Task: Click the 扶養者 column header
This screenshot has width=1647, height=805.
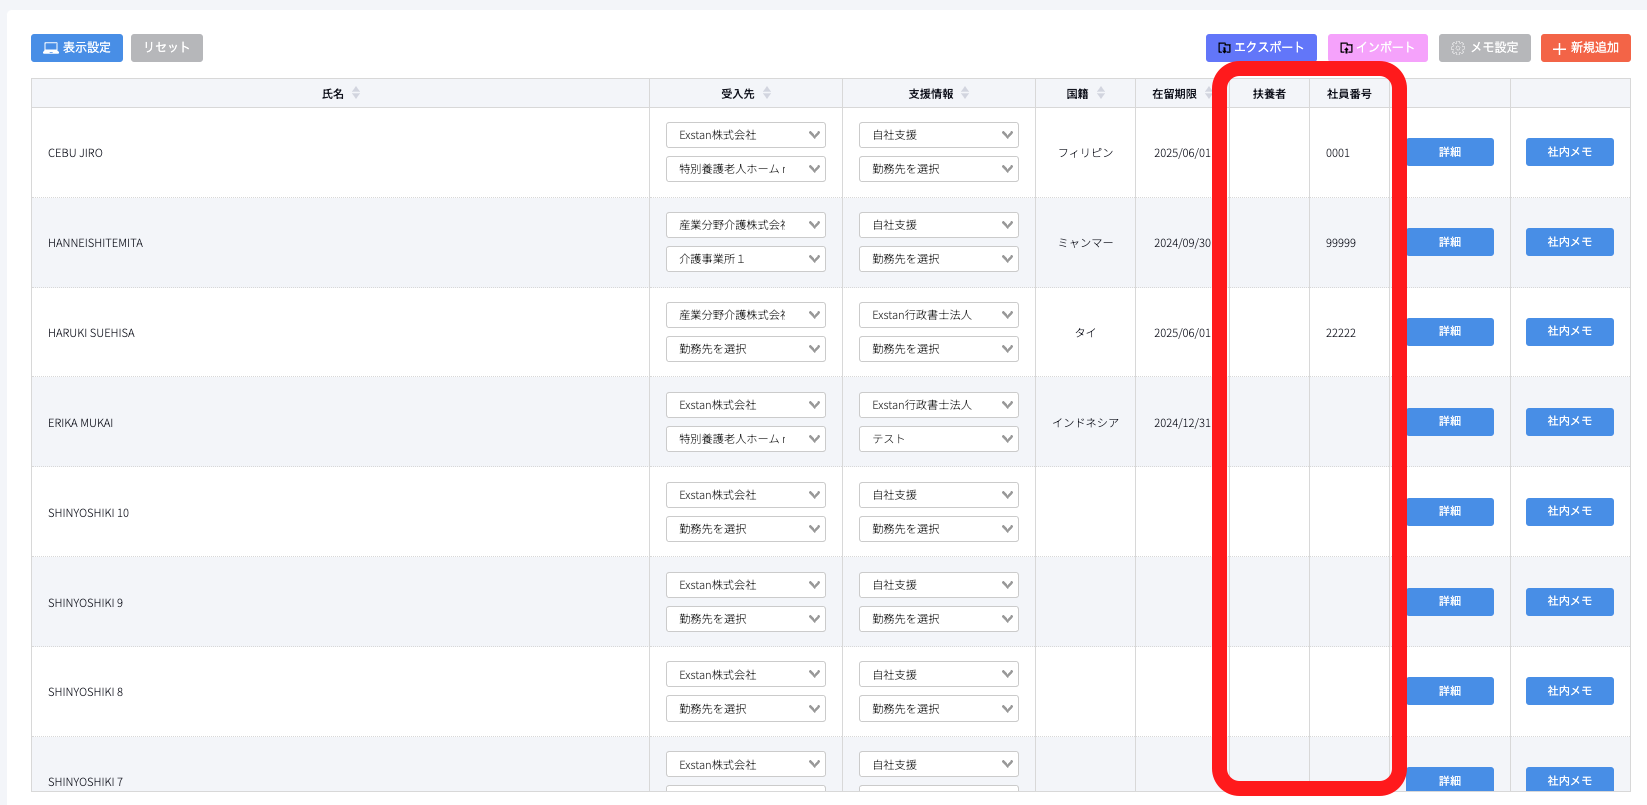Action: [x=1268, y=94]
